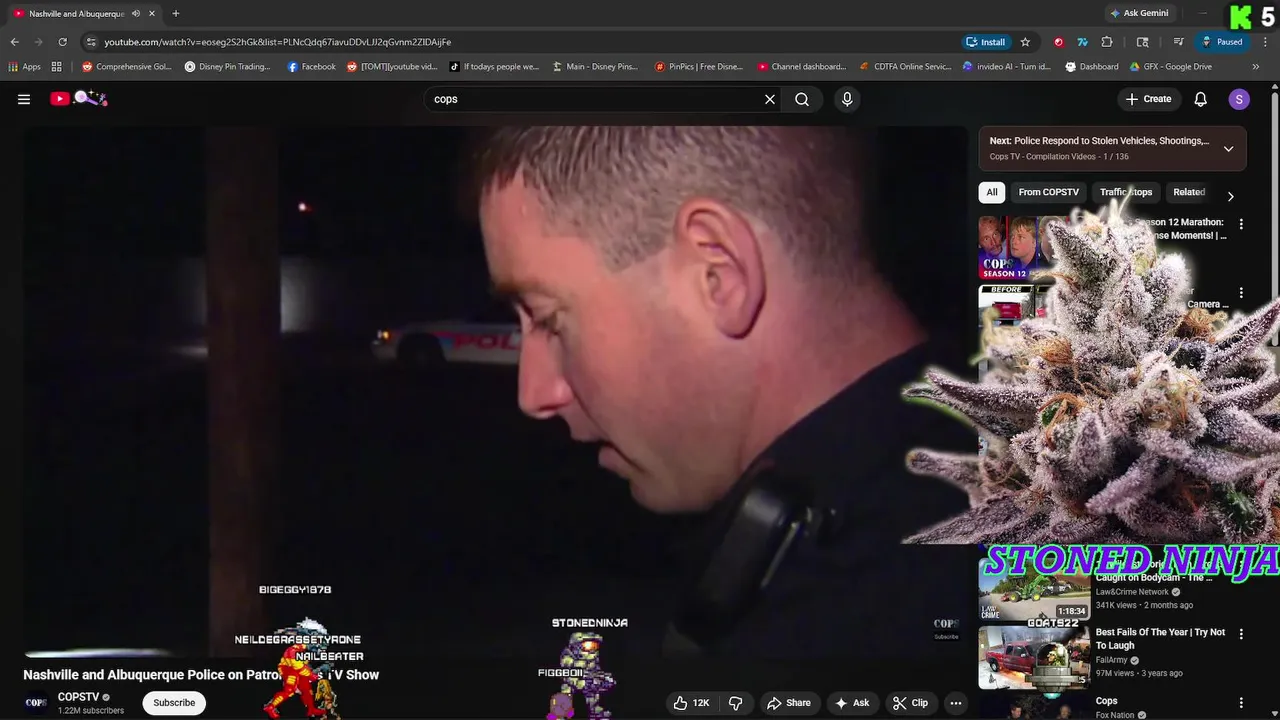Open the Comprehensive Gol... bookmark

point(126,67)
